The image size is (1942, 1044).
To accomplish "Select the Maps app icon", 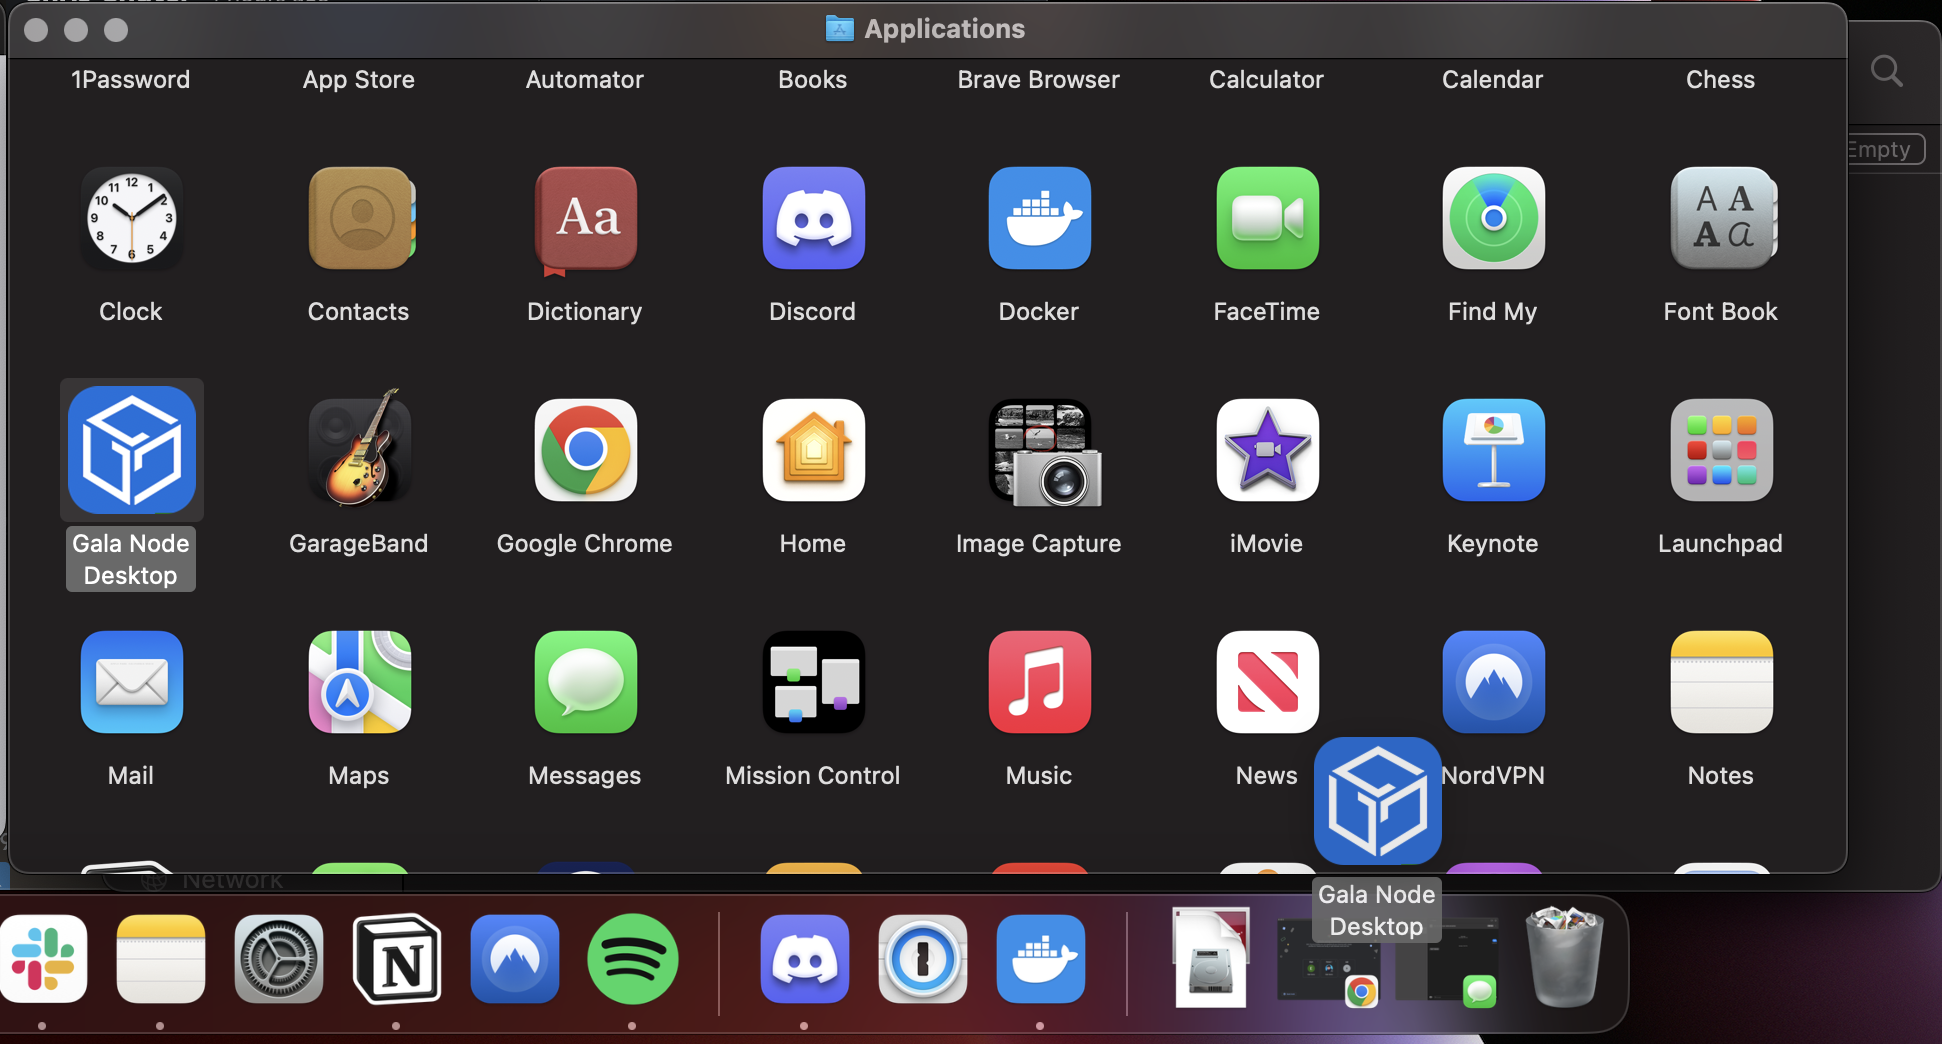I will pos(359,682).
